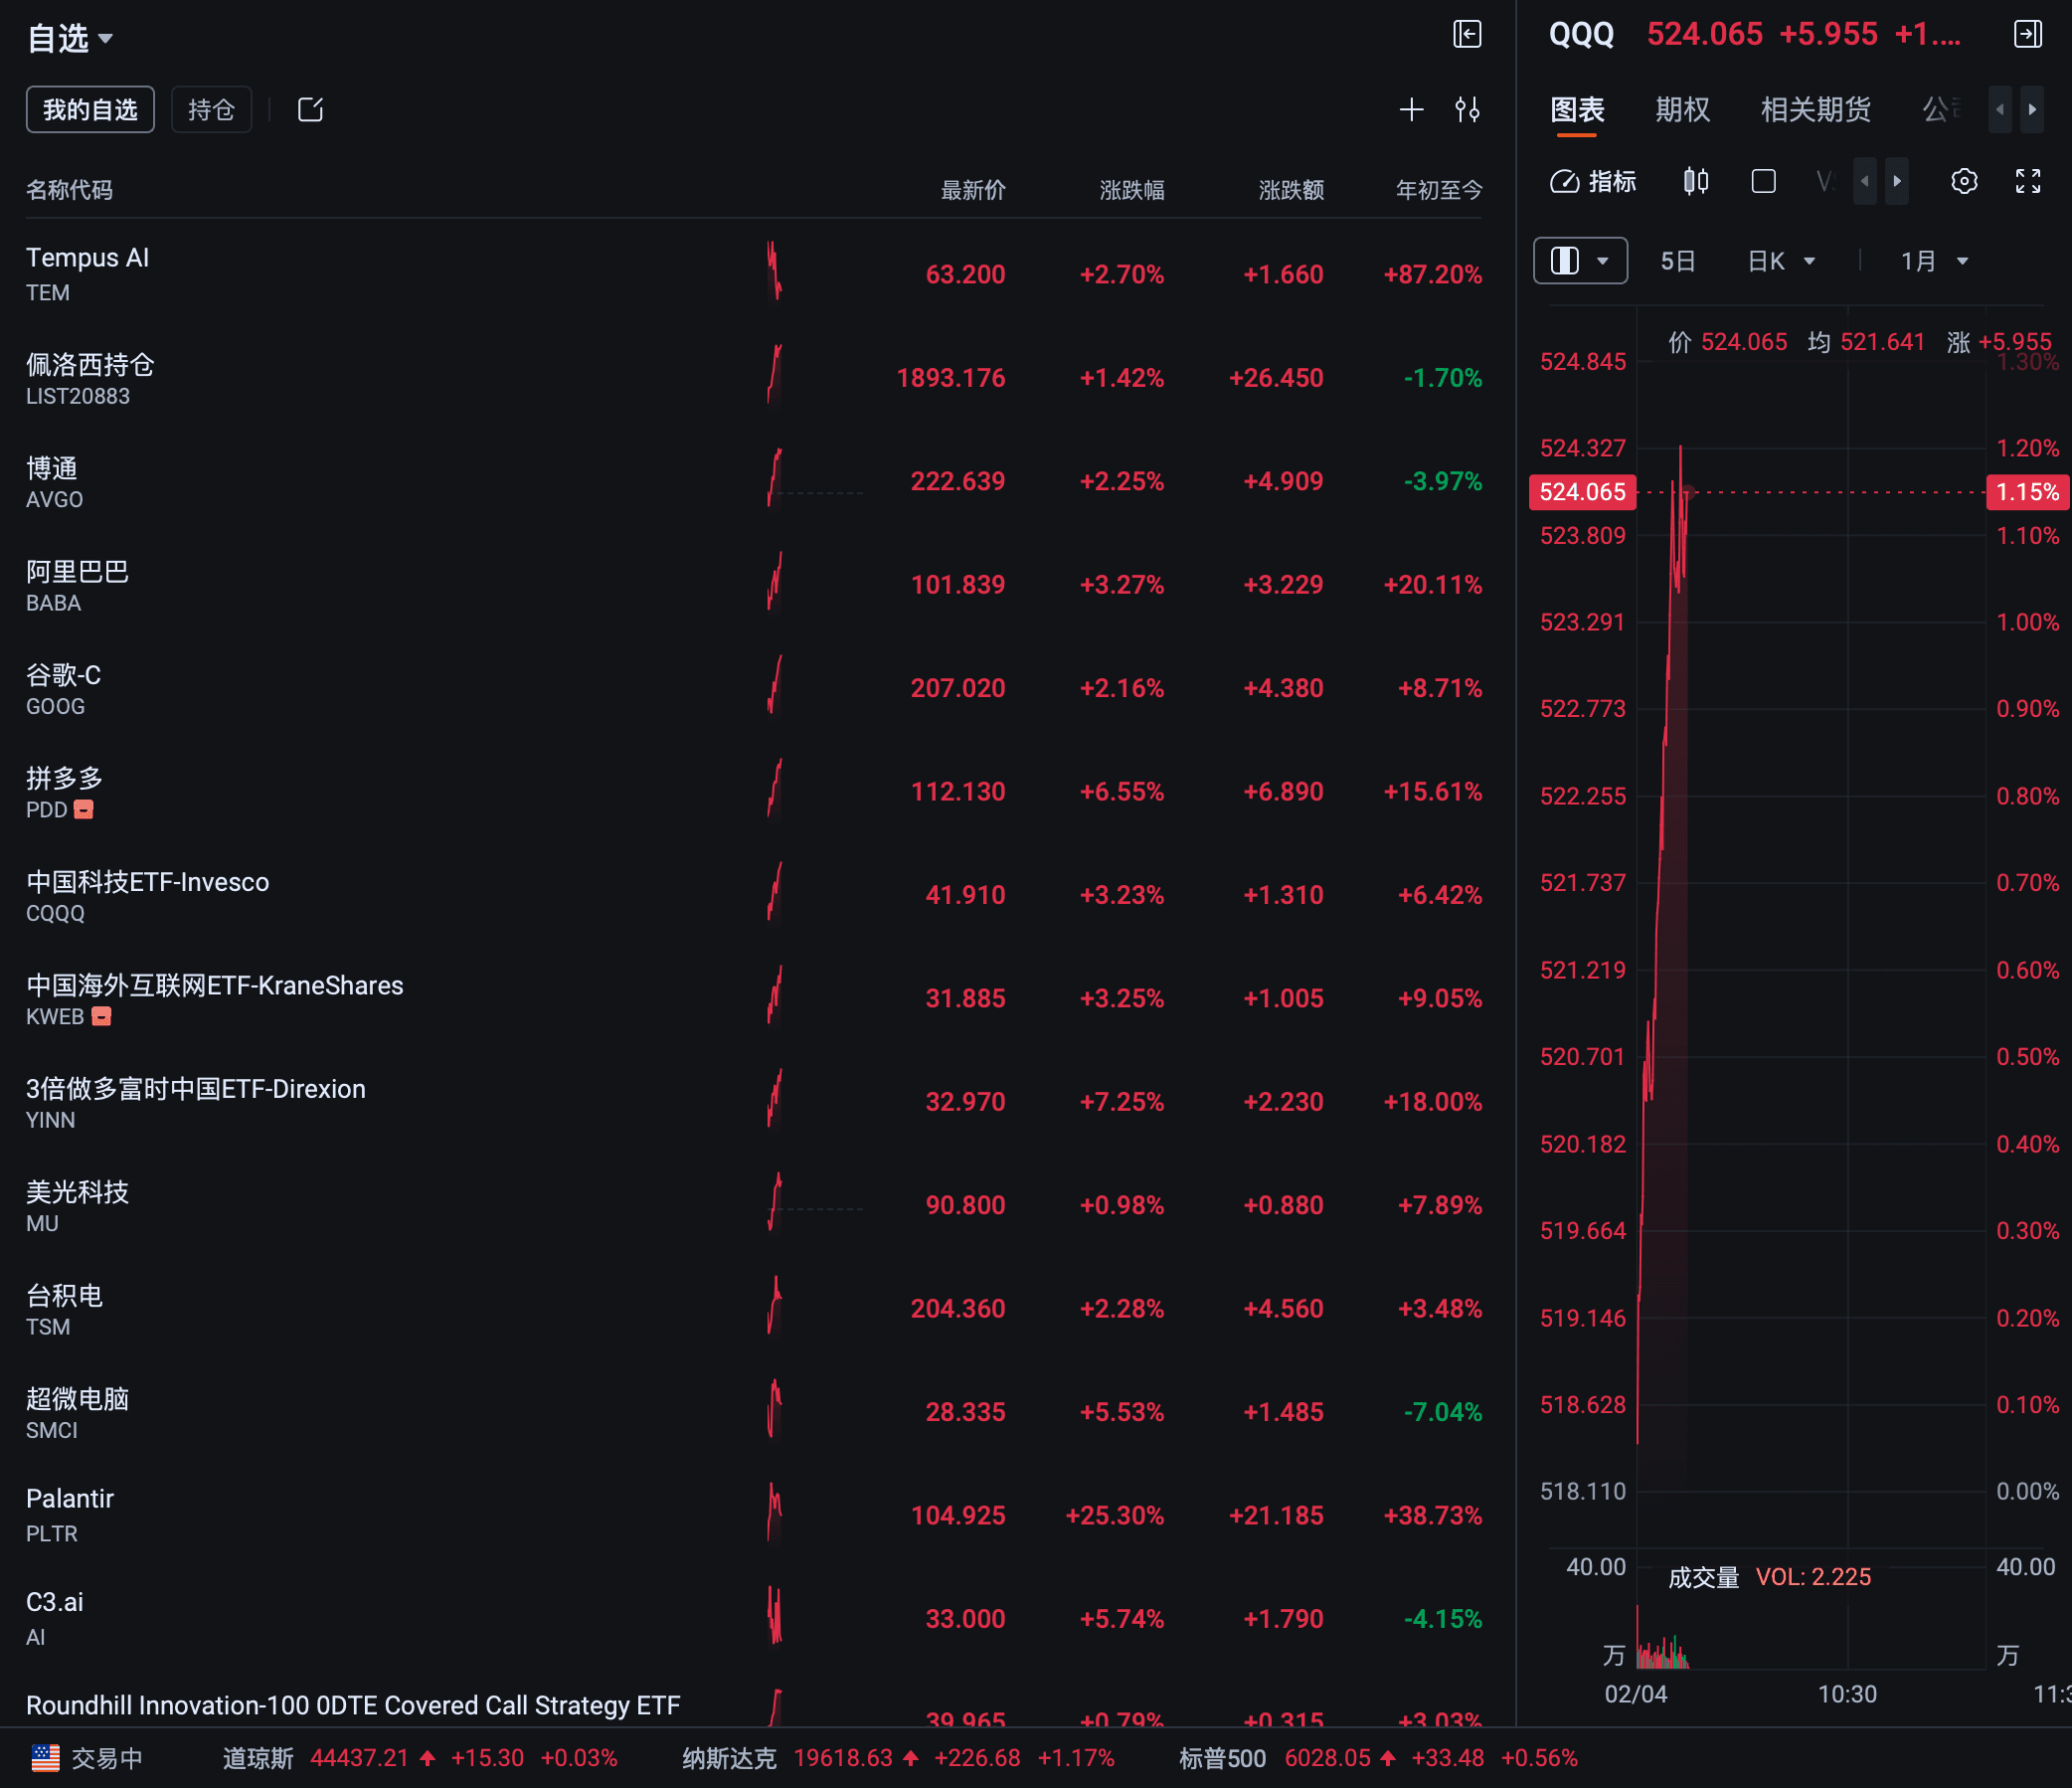Open chart settings gear icon
2072x1788 pixels.
click(1964, 181)
